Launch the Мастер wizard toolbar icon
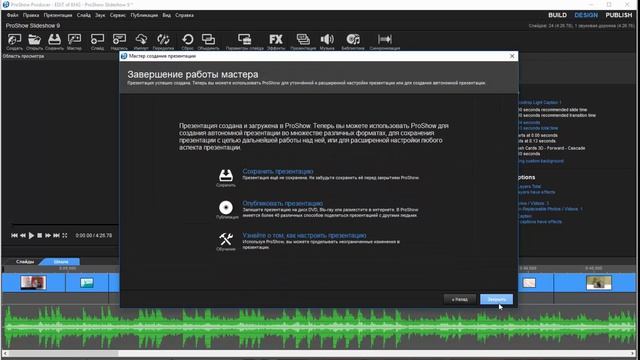Viewport: 640px width, 360px height. pos(74,40)
